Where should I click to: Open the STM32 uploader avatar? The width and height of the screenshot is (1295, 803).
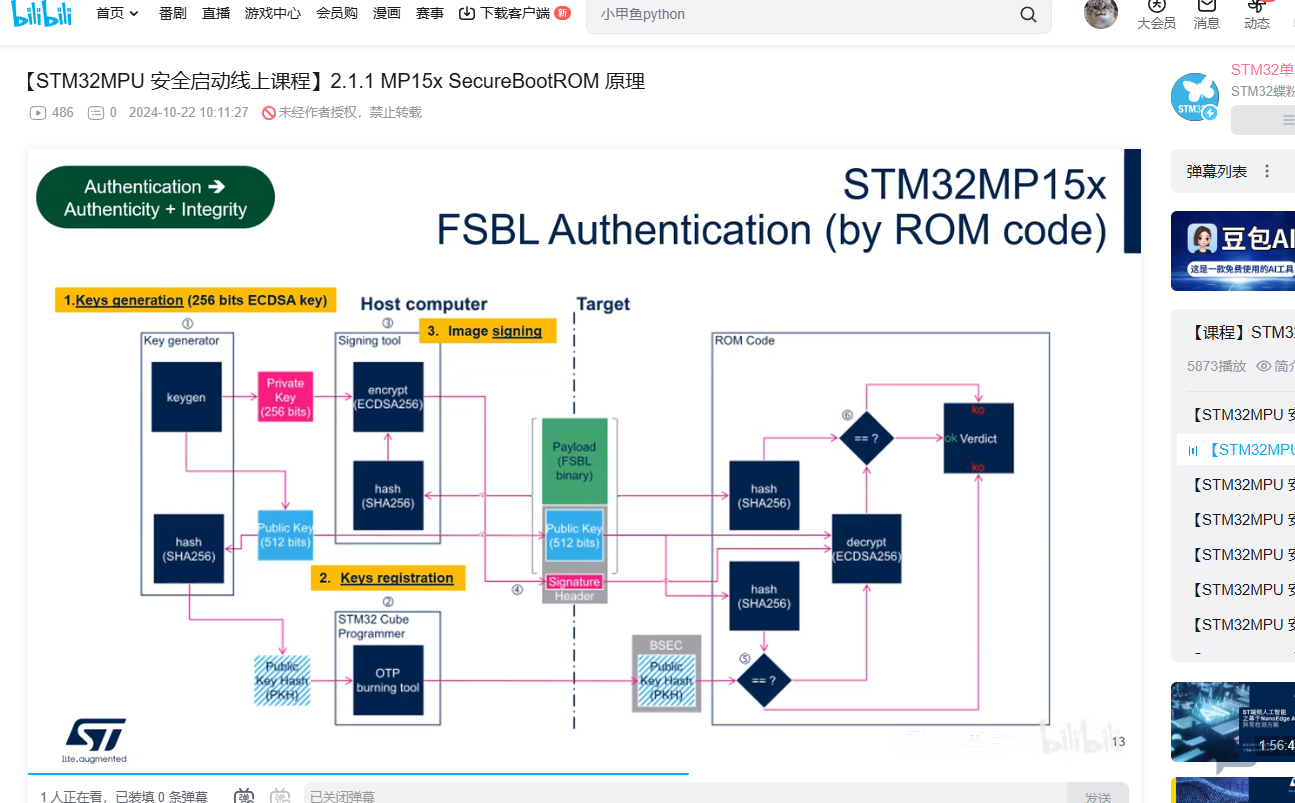[x=1195, y=97]
